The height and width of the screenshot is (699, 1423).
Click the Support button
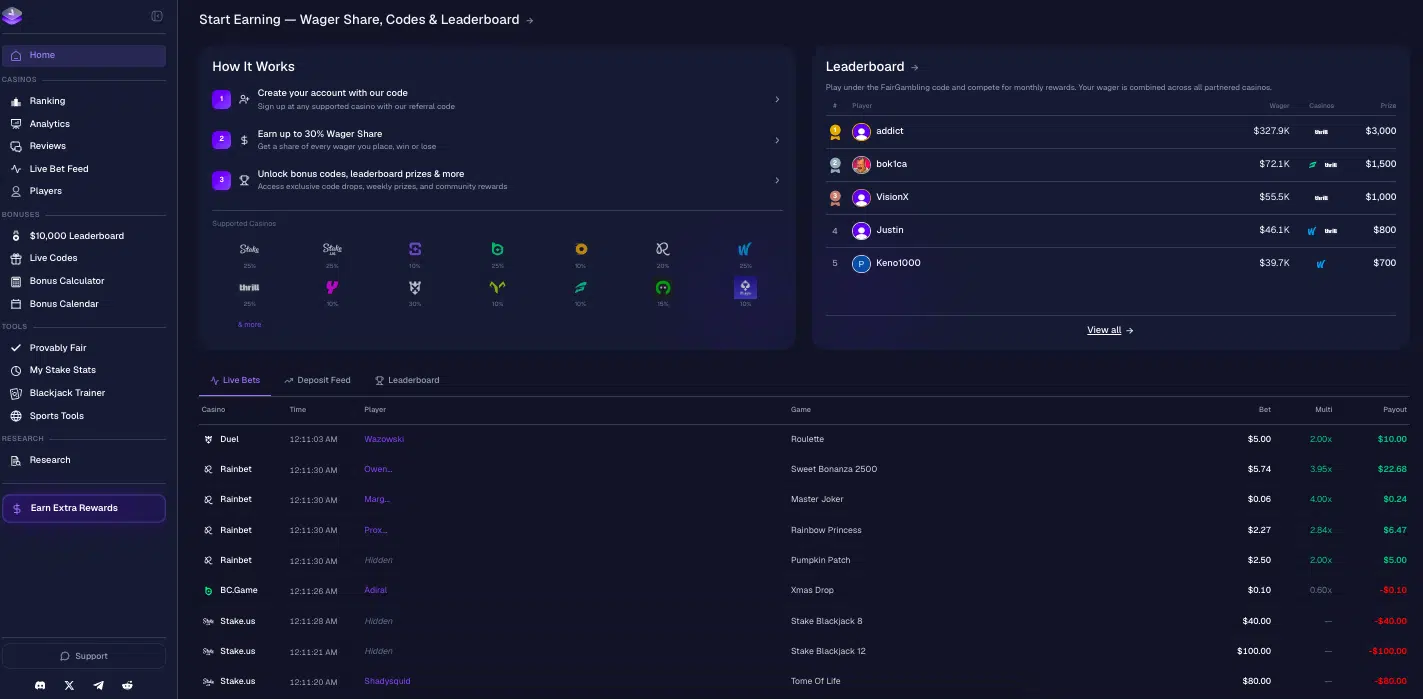(x=84, y=656)
